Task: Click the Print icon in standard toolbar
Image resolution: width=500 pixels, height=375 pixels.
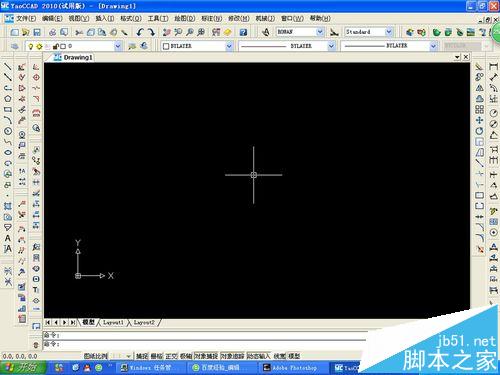Action: [52, 32]
